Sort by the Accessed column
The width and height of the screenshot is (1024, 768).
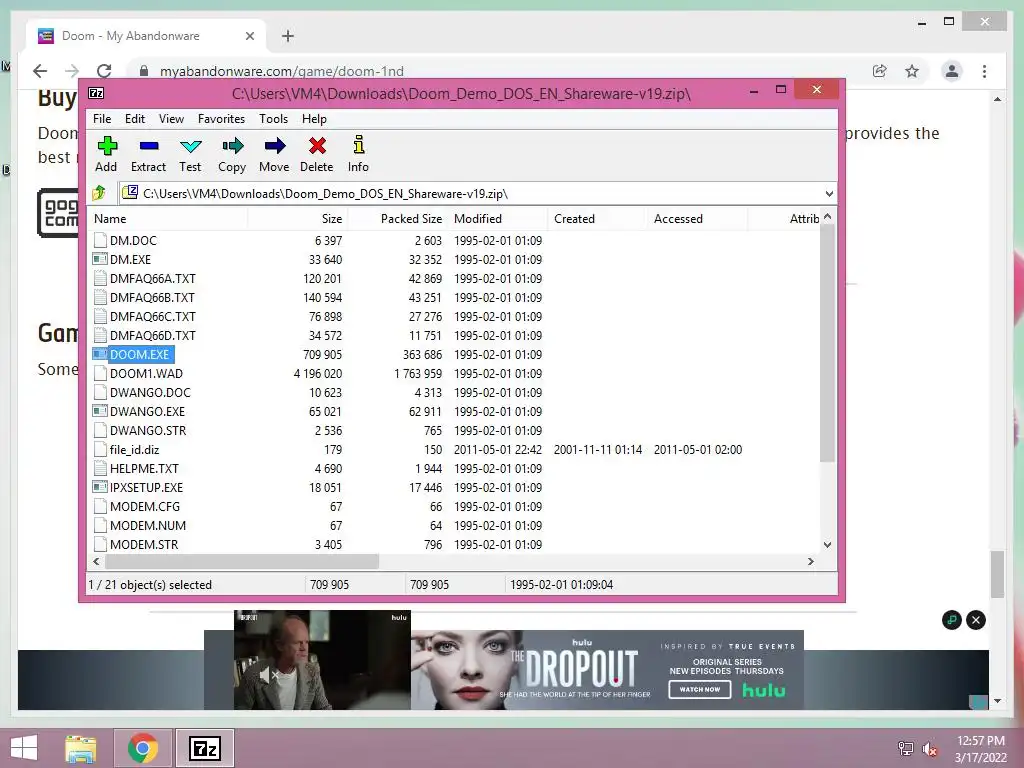coord(697,219)
